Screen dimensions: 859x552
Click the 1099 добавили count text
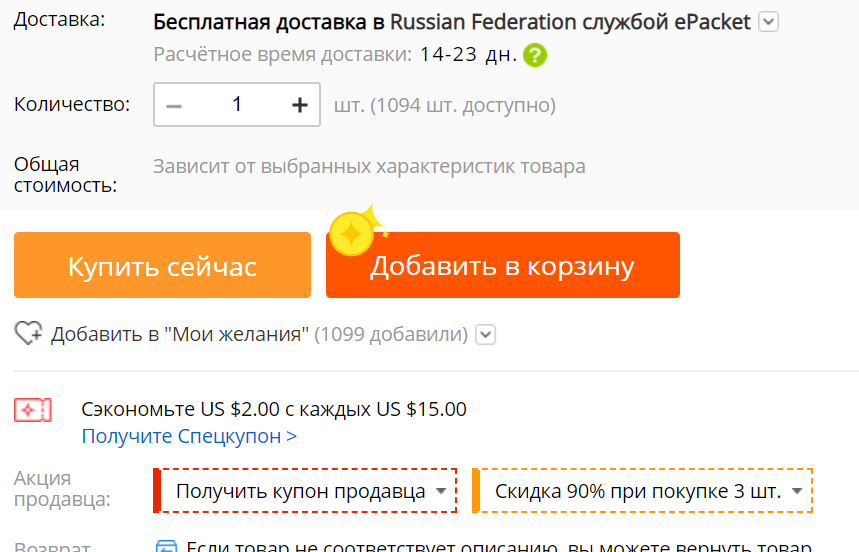(391, 334)
